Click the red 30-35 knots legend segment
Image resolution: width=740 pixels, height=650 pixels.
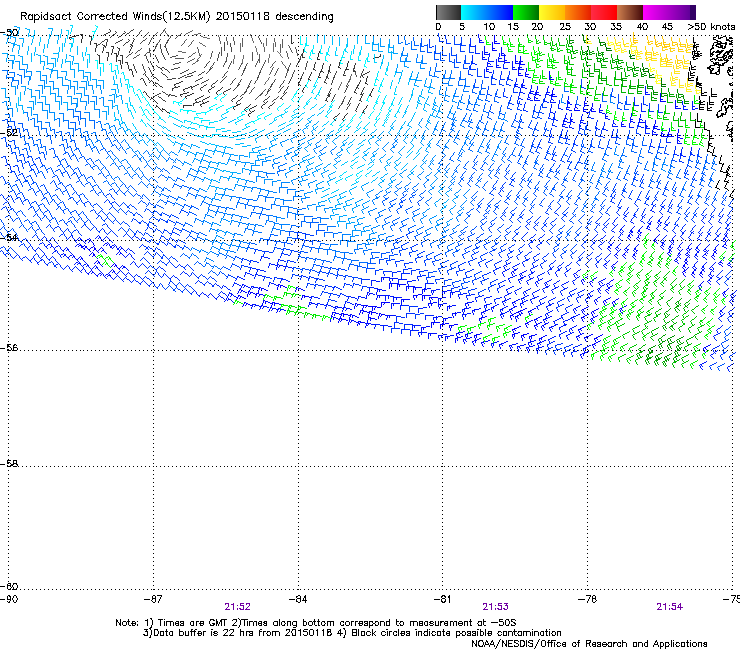[x=604, y=12]
